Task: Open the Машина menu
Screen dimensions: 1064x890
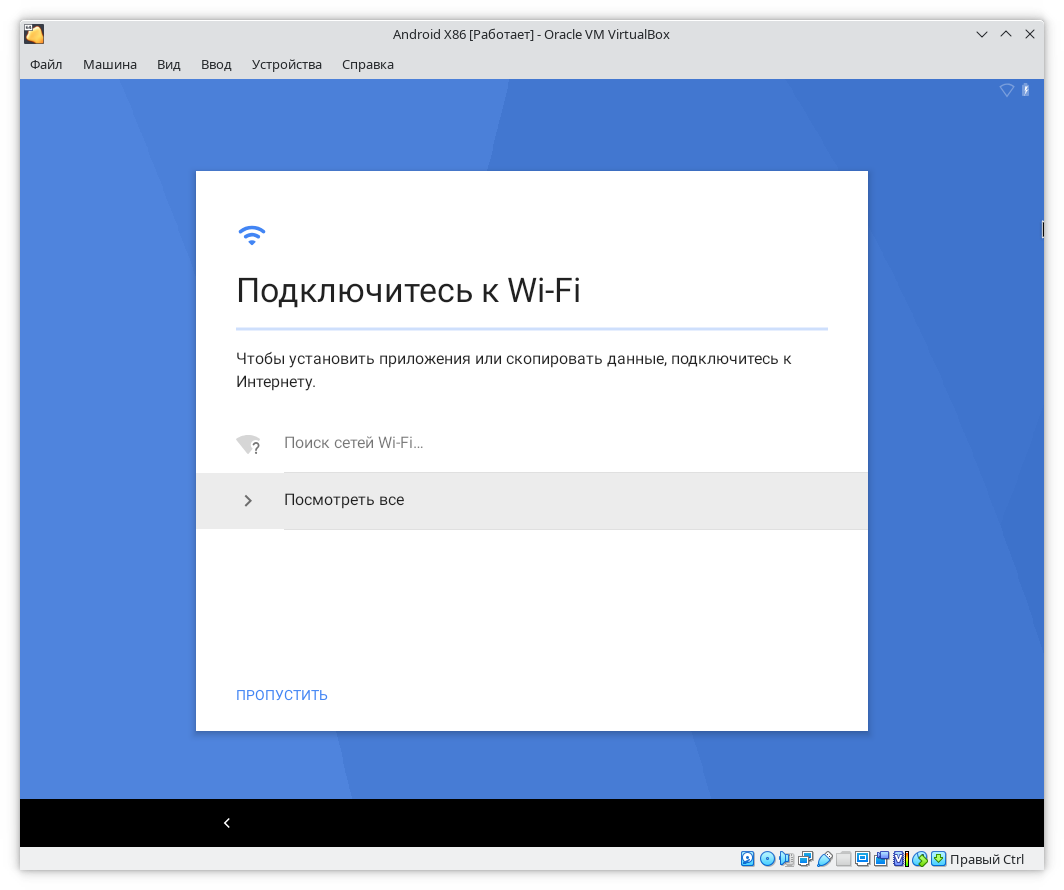Action: coord(110,64)
